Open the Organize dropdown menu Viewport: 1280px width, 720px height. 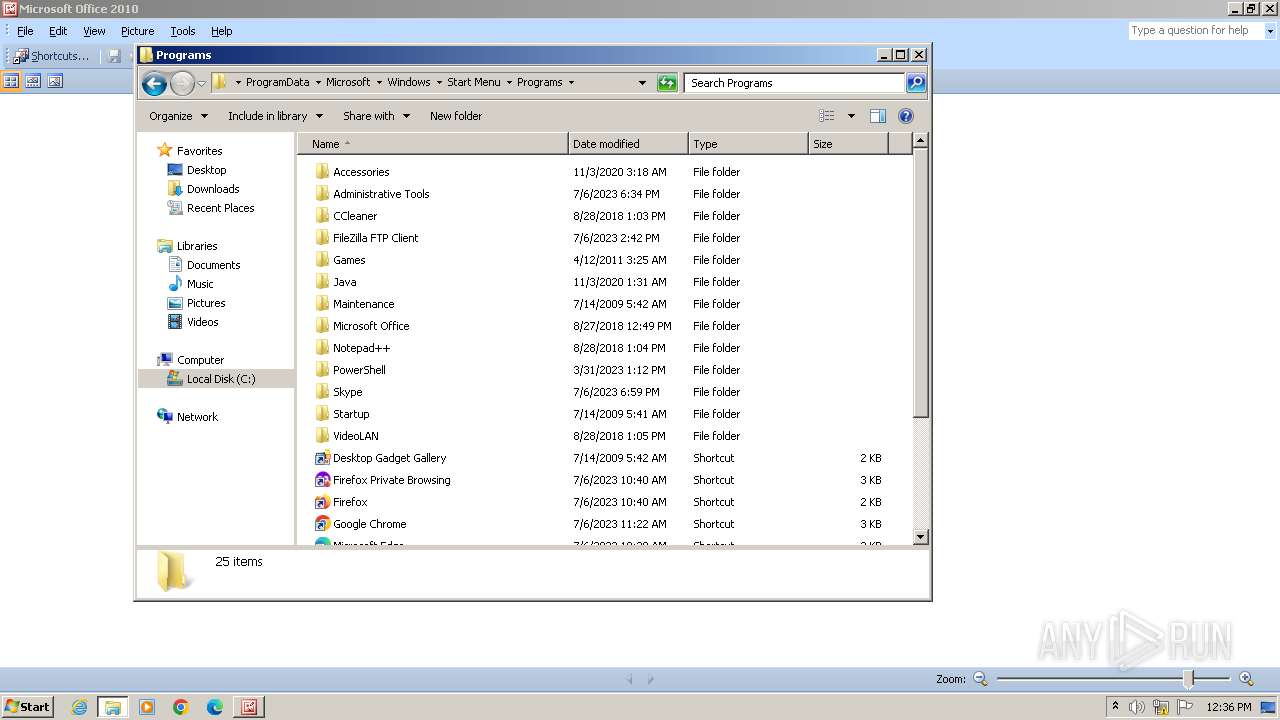[x=178, y=116]
